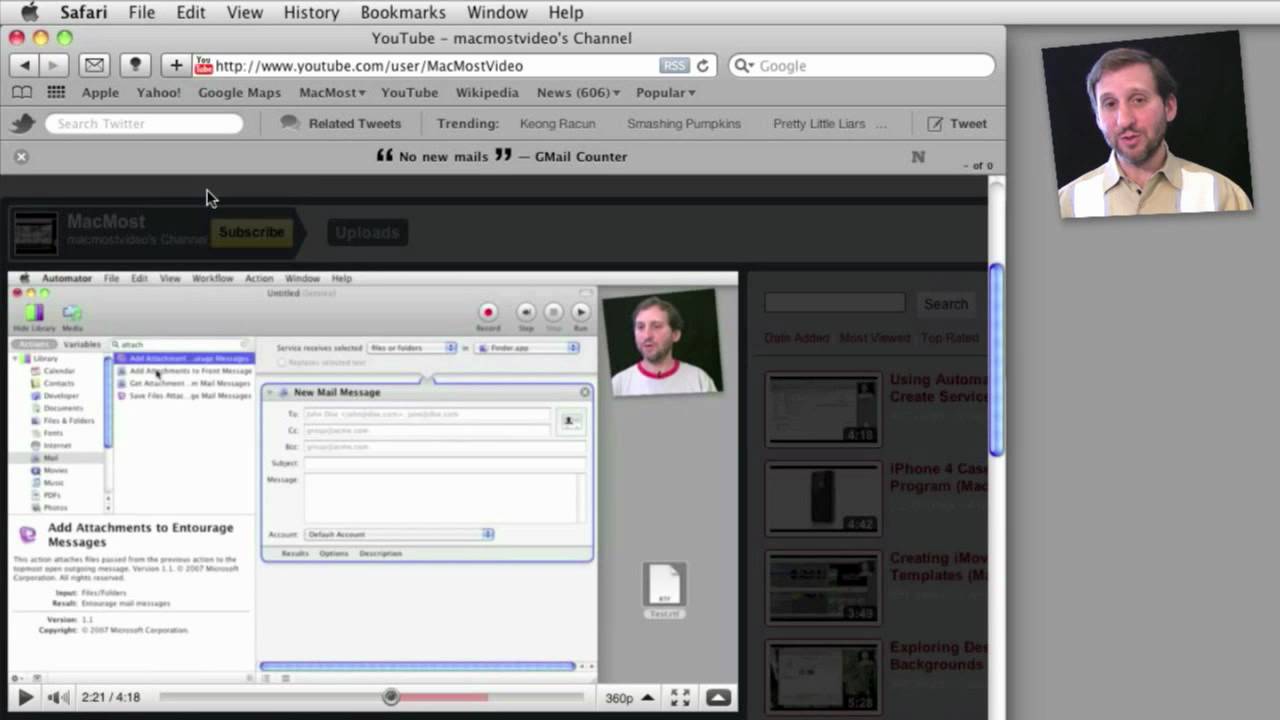Open the Safari menu
The width and height of the screenshot is (1280, 720).
(83, 12)
